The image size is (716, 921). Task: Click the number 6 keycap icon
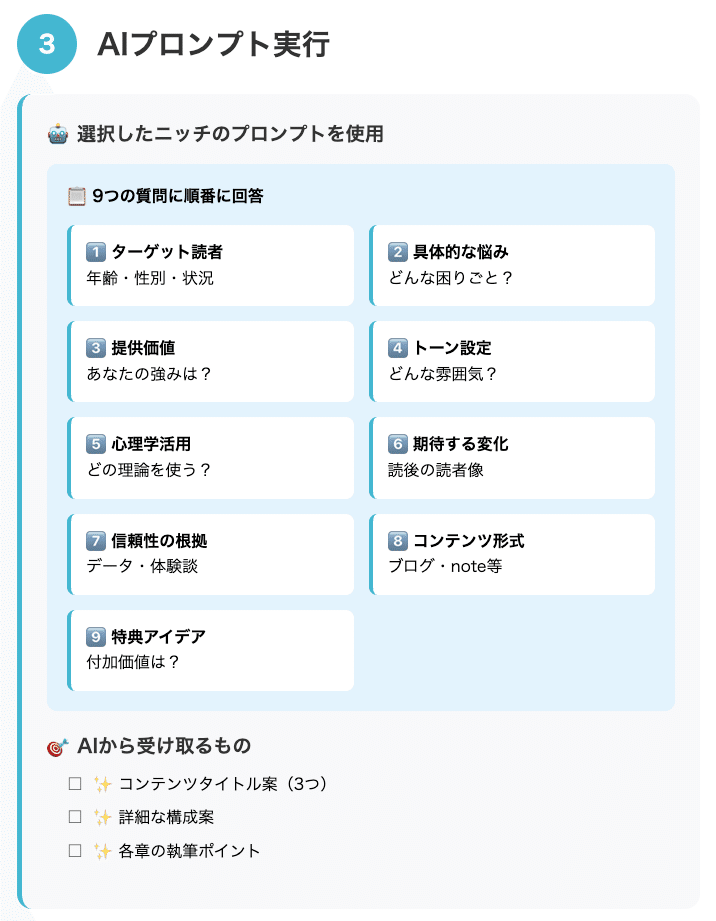point(398,444)
